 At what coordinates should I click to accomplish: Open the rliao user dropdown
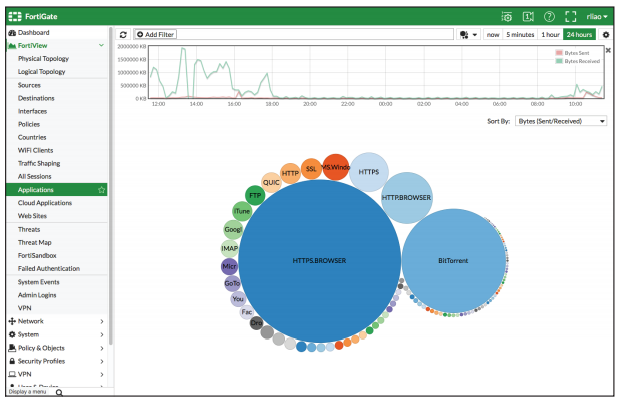pos(596,16)
